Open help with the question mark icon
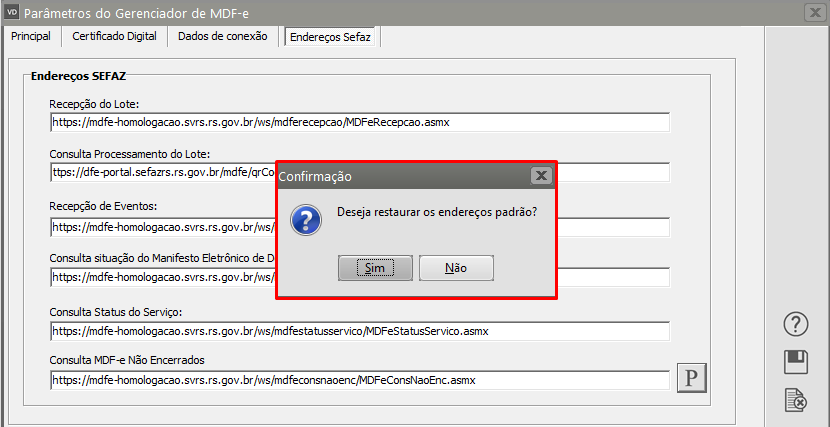Image resolution: width=830 pixels, height=427 pixels. [x=796, y=324]
